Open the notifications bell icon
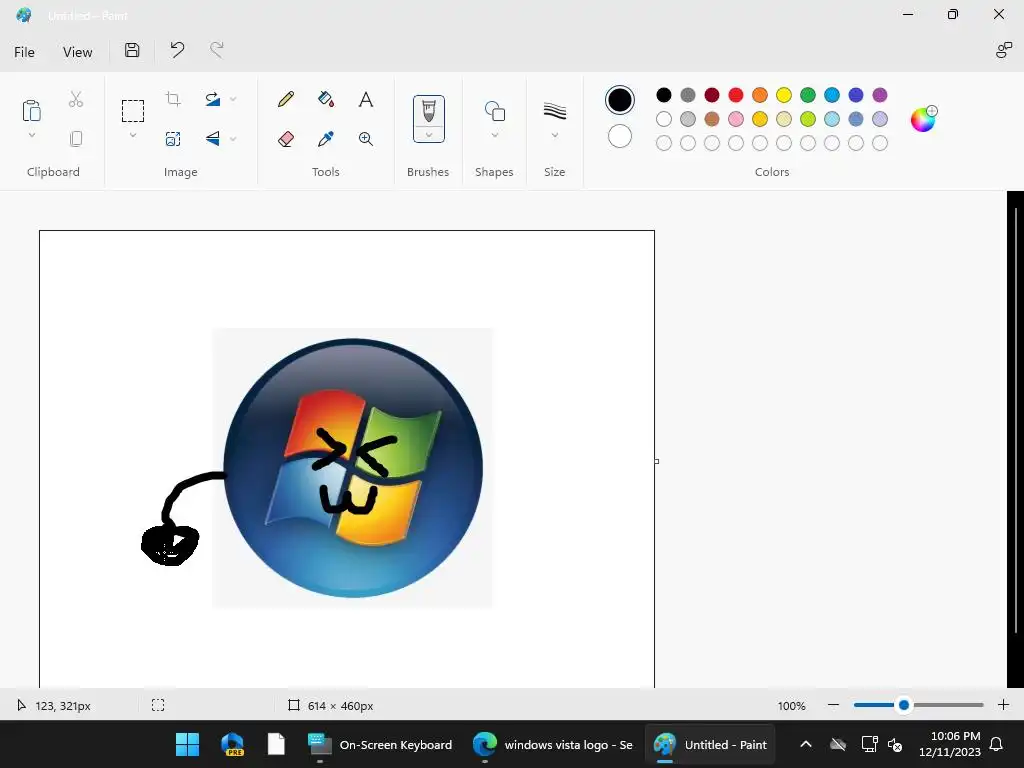The image size is (1024, 768). (996, 744)
